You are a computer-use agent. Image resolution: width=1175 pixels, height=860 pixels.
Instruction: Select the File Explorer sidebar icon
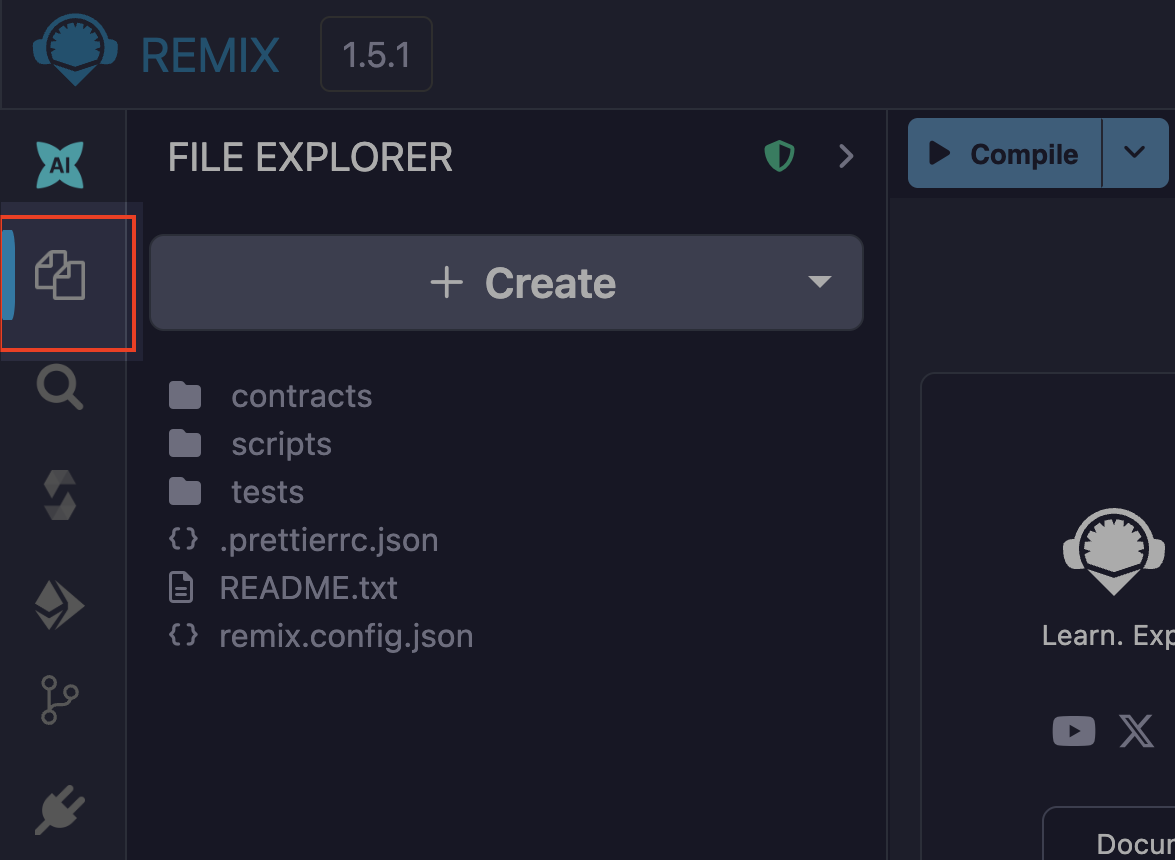[x=60, y=275]
